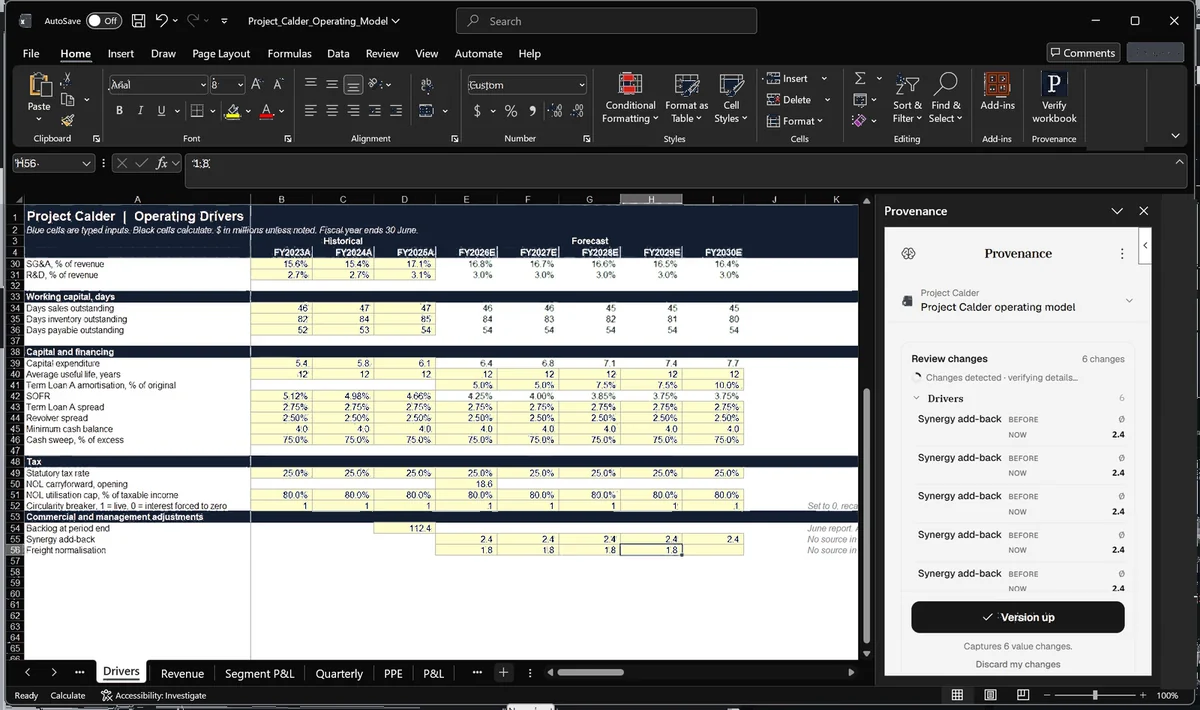Click the Paste clipboard icon
This screenshot has height=710, width=1200.
[x=39, y=86]
